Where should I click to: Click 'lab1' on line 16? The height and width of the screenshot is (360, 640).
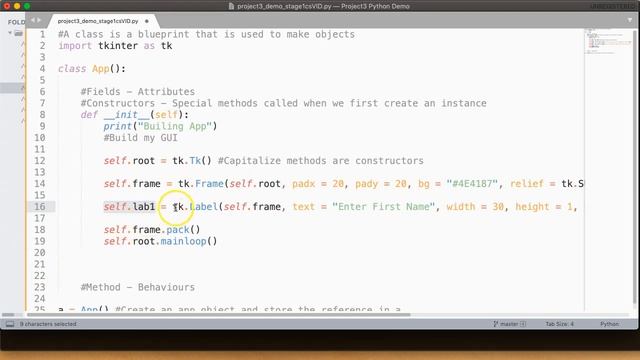144,207
